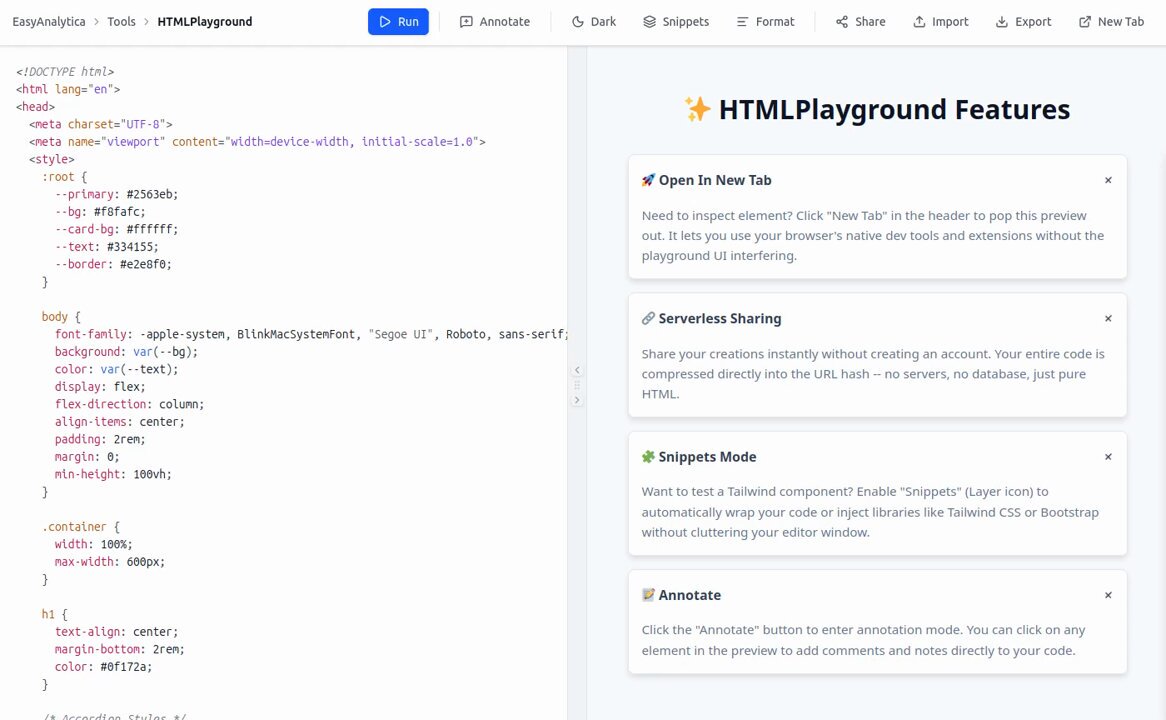Screen dimensions: 1166x720
Task: Click the body selector line in editor
Action: coord(61,317)
